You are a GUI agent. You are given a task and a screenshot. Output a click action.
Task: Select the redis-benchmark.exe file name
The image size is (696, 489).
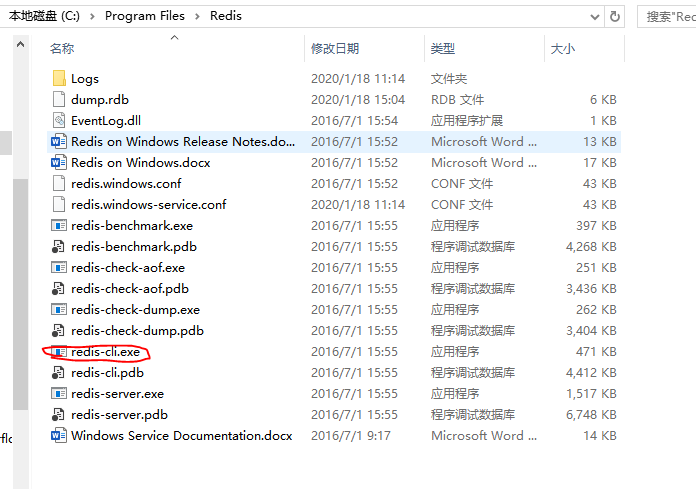click(132, 225)
